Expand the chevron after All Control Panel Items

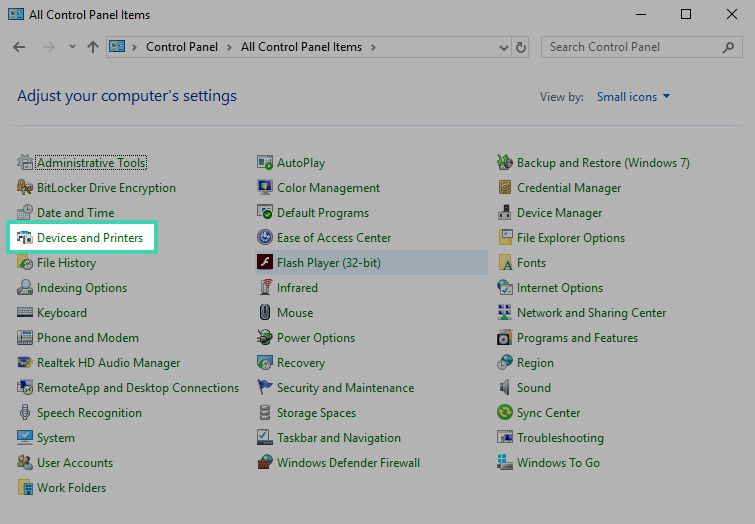click(373, 47)
